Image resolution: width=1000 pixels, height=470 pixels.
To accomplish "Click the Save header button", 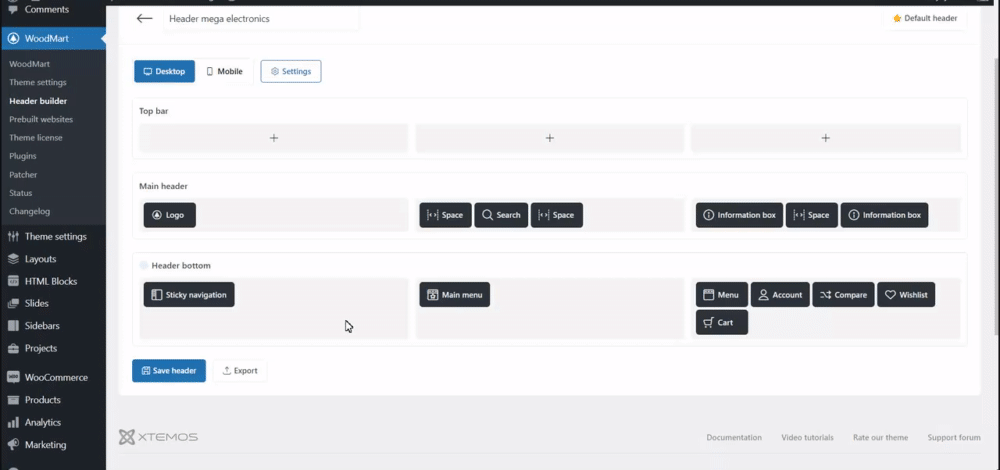I will [169, 371].
